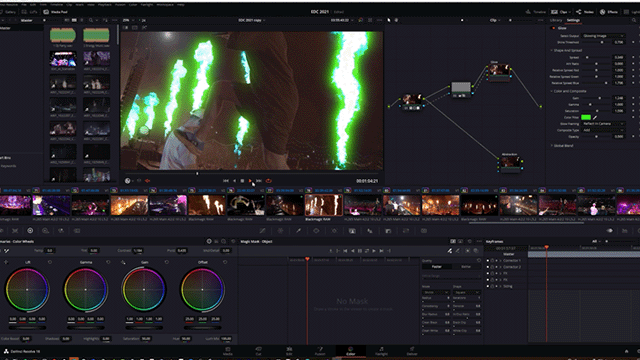Go to the Fairlight page
The height and width of the screenshot is (360, 640).
coord(381,351)
